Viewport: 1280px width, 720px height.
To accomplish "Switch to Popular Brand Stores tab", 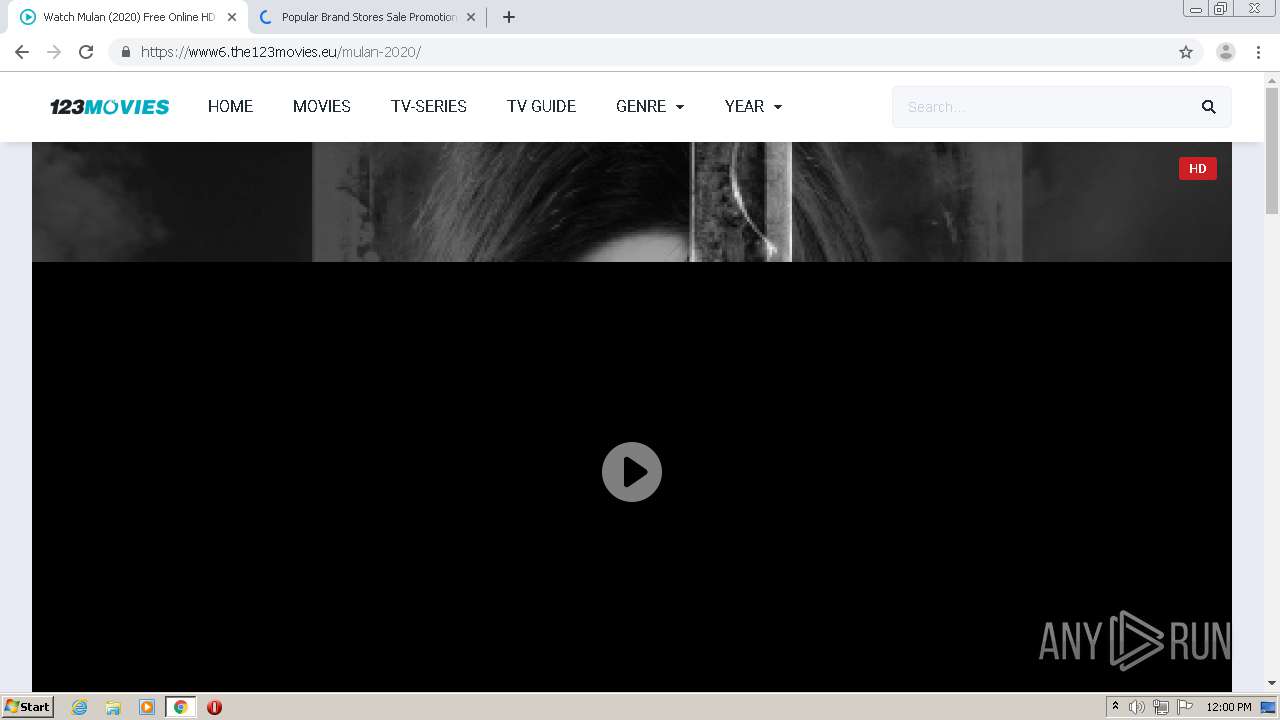I will click(x=368, y=17).
